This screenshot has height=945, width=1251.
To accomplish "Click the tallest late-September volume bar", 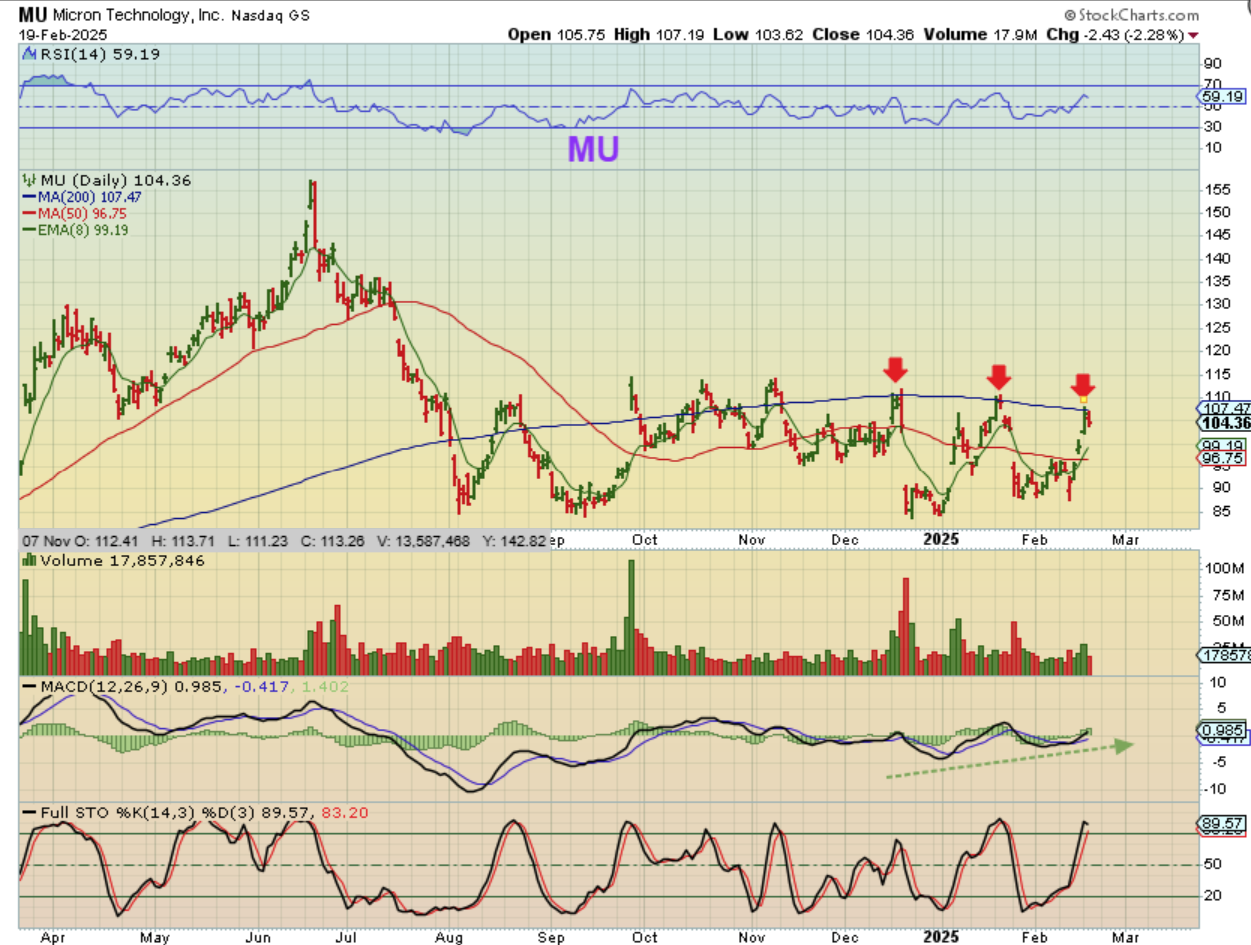I will (x=631, y=617).
